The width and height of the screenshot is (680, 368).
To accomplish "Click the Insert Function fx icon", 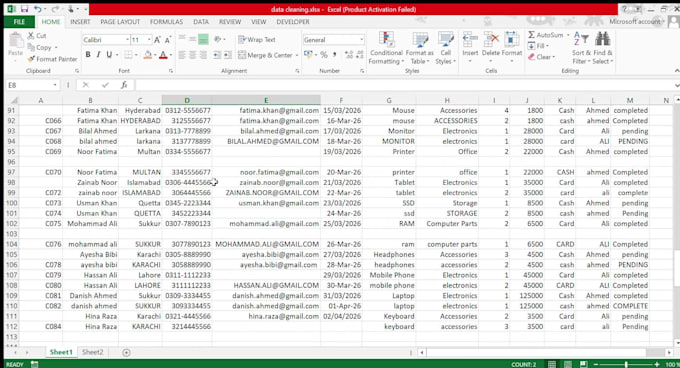I will click(x=124, y=85).
